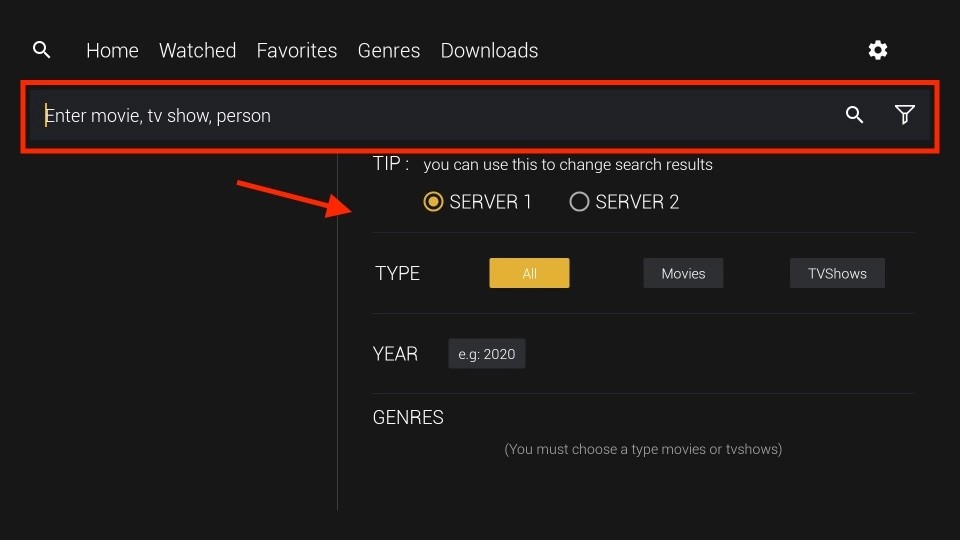This screenshot has height=540, width=960.
Task: Toggle the filter funnel icon
Action: point(905,114)
